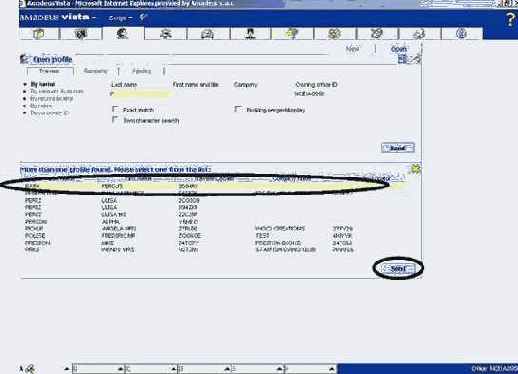Select the By name search option
The height and width of the screenshot is (374, 518).
(42, 84)
